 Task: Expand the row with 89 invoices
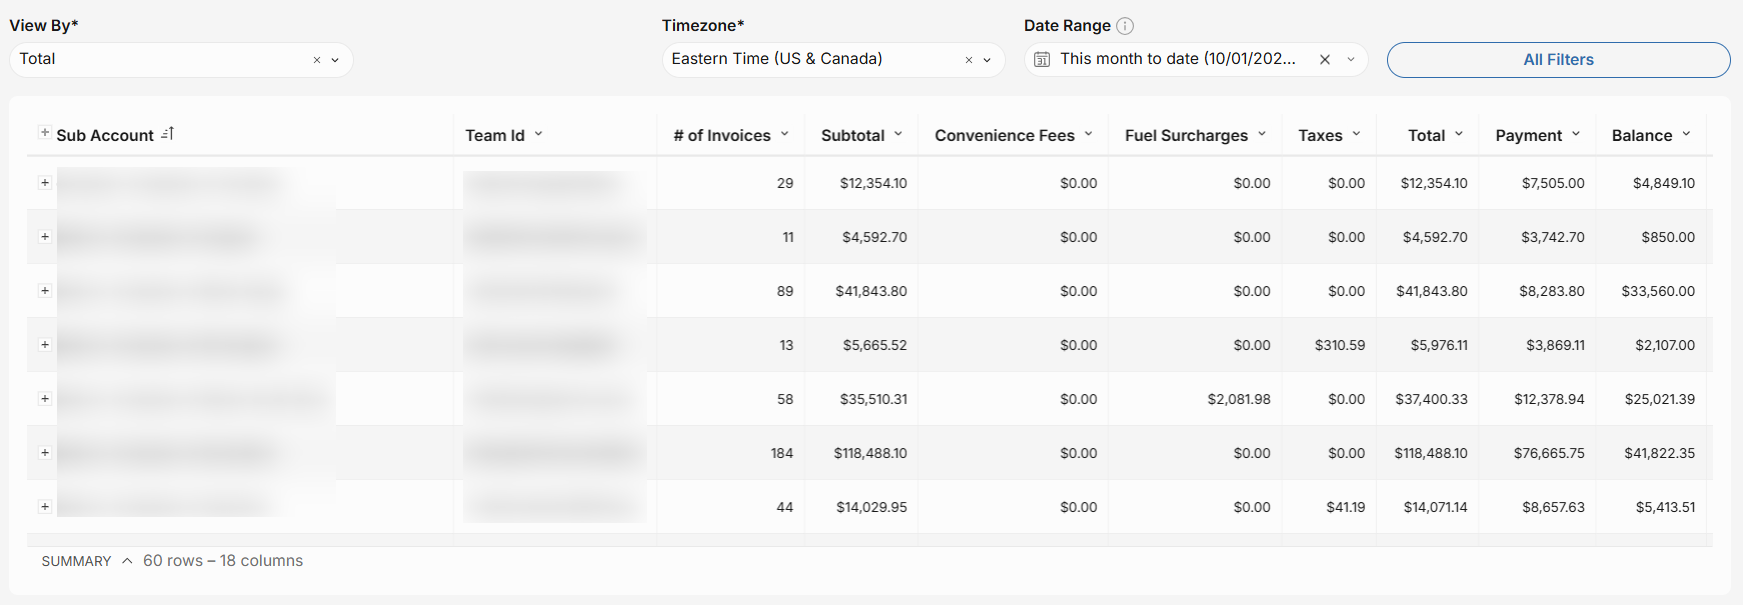44,291
